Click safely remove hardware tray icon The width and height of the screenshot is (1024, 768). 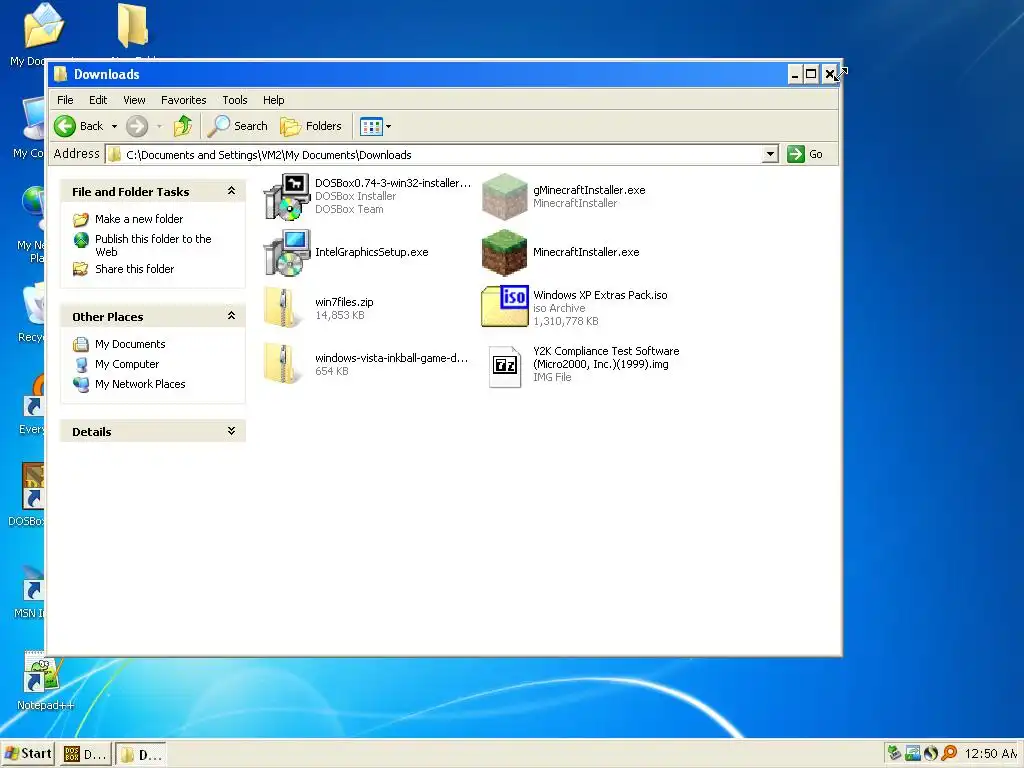pos(894,753)
